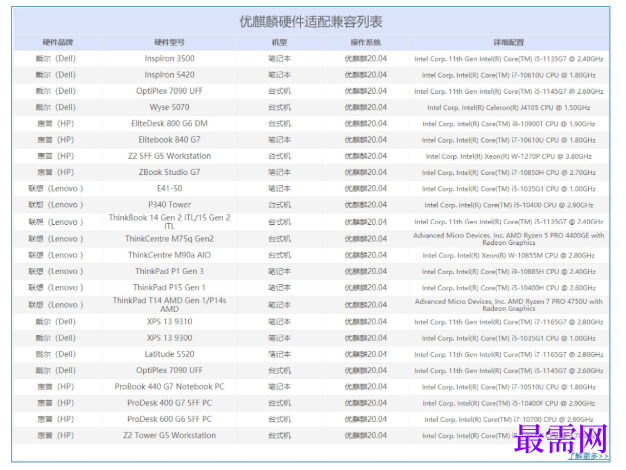Select the ThinkCentre M75q Gen2 cell
This screenshot has height=470, width=626.
coord(169,239)
